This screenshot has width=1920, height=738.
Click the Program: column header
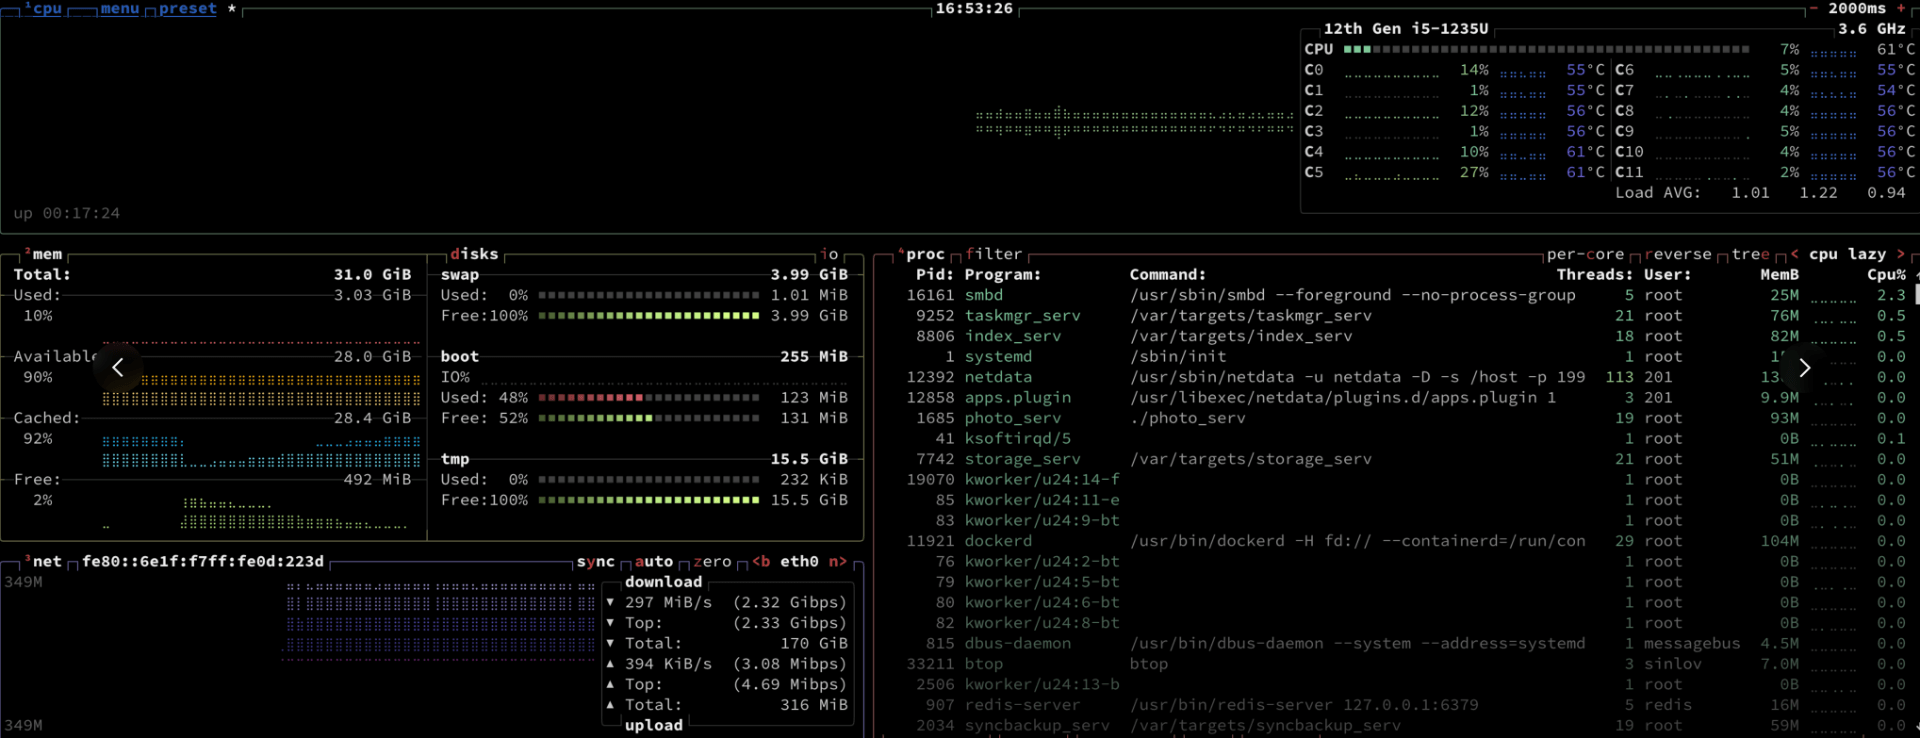coord(1003,274)
